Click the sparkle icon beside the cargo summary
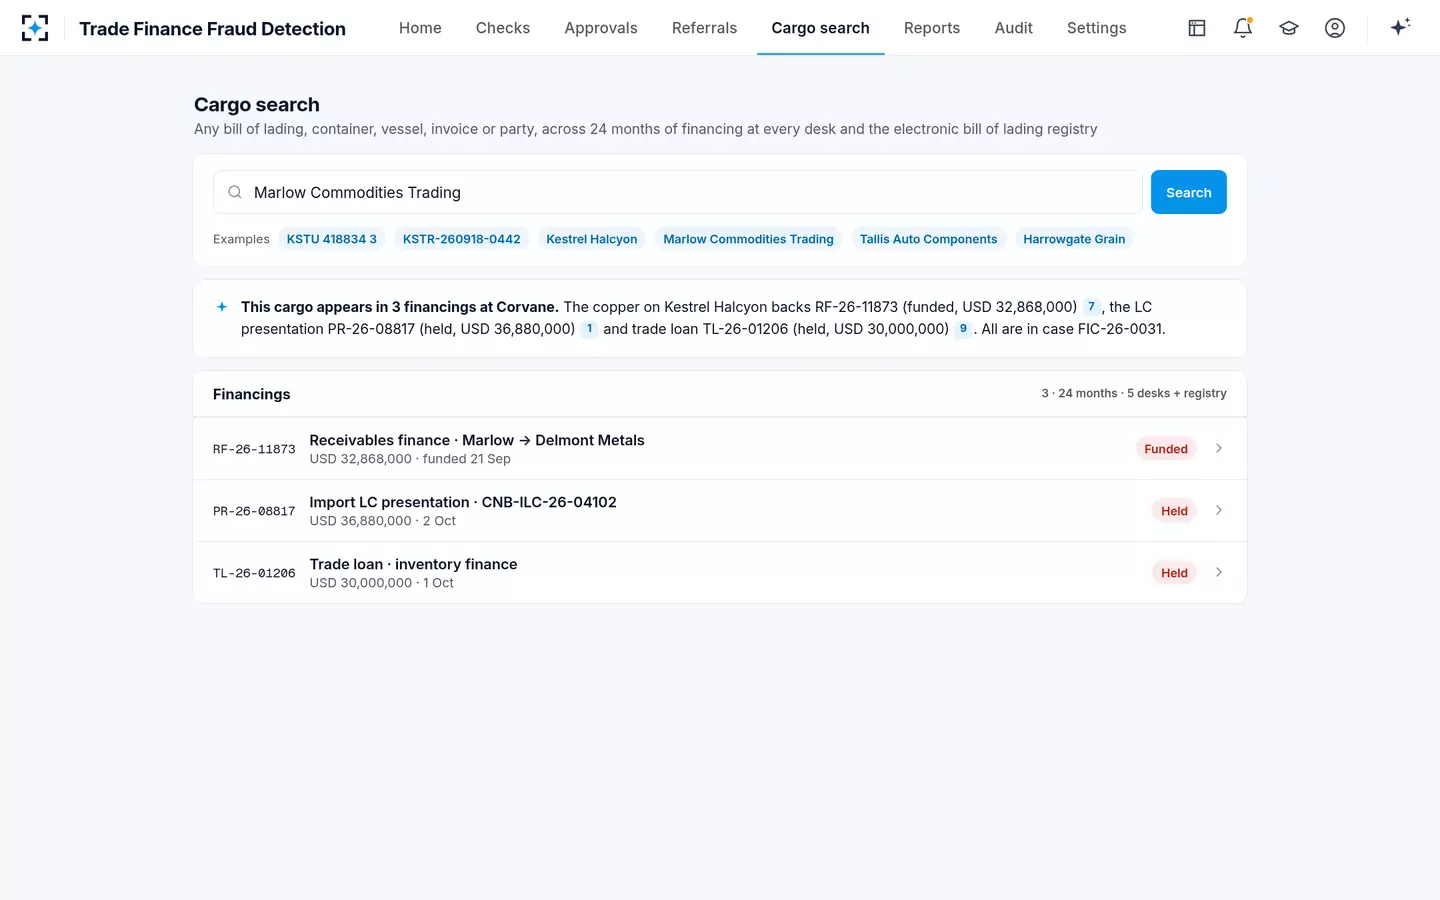This screenshot has height=900, width=1440. [x=222, y=307]
